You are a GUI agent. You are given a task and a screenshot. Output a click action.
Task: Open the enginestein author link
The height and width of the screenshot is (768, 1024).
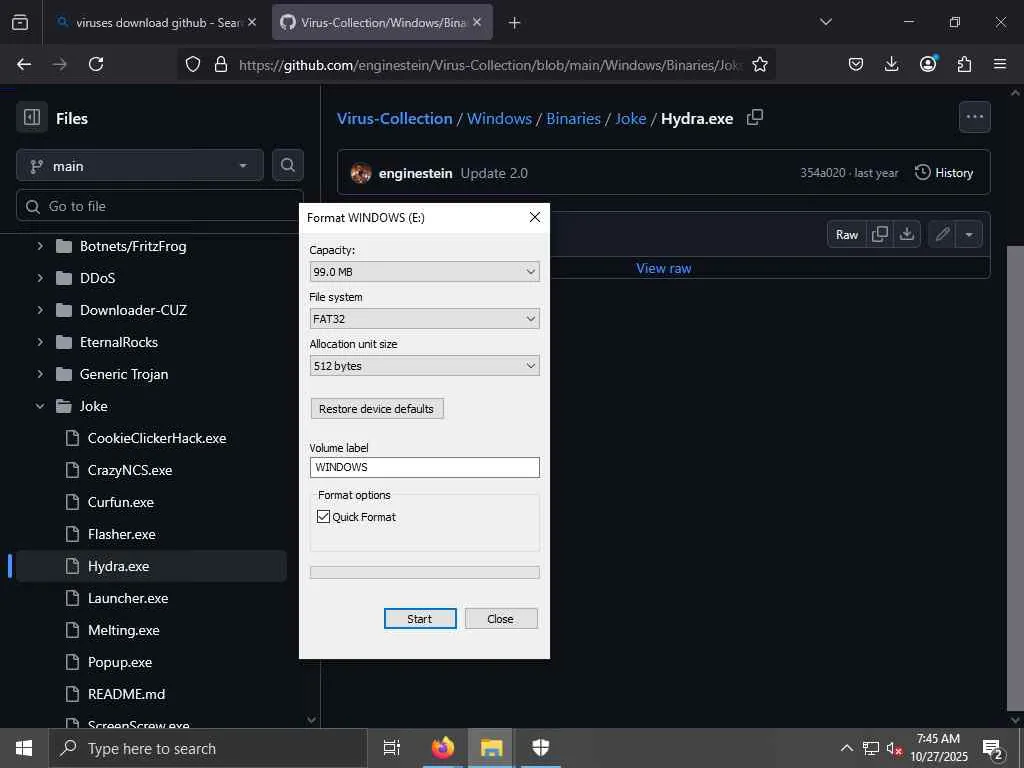[415, 173]
